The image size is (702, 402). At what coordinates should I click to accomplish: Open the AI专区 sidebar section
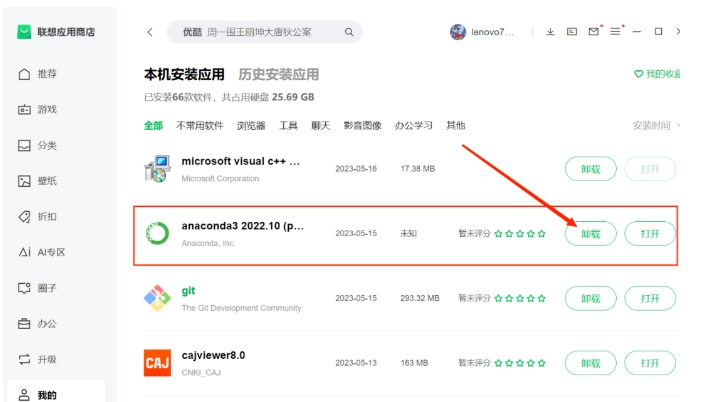point(42,252)
